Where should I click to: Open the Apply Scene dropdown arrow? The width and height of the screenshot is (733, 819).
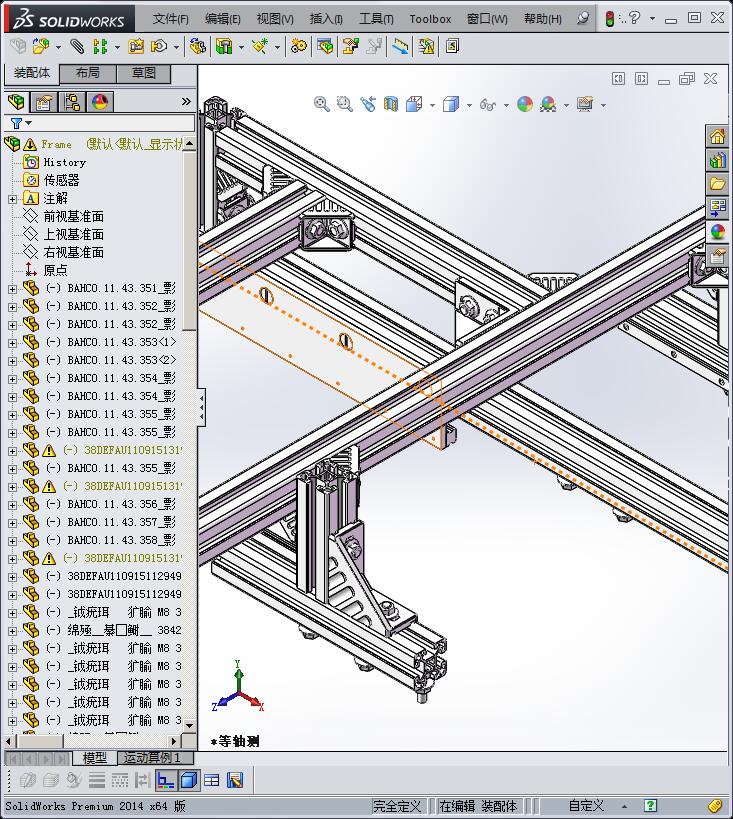point(566,105)
